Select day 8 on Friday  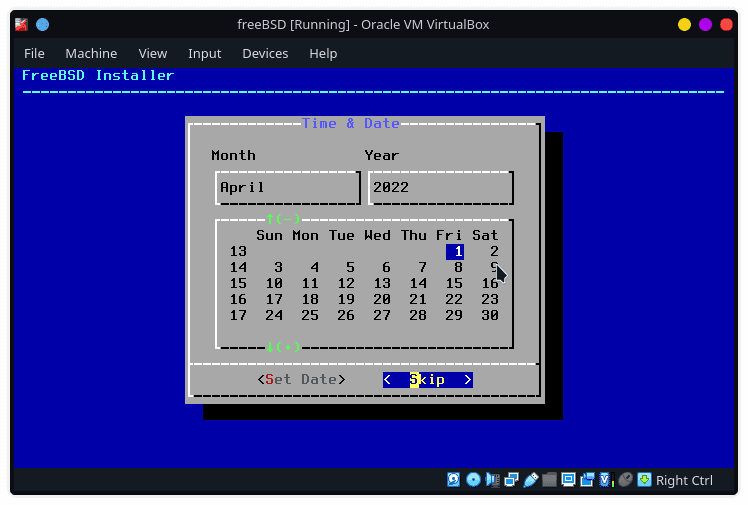pos(458,268)
